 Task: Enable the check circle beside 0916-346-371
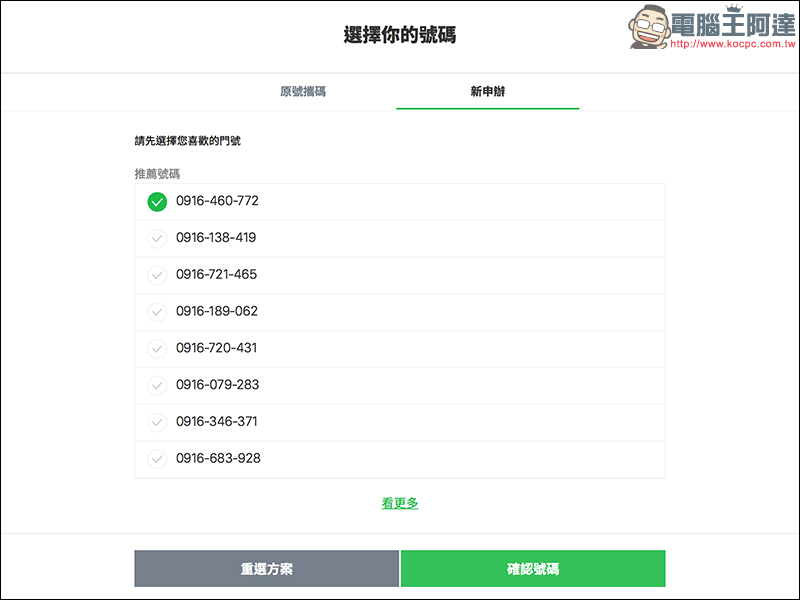157,422
